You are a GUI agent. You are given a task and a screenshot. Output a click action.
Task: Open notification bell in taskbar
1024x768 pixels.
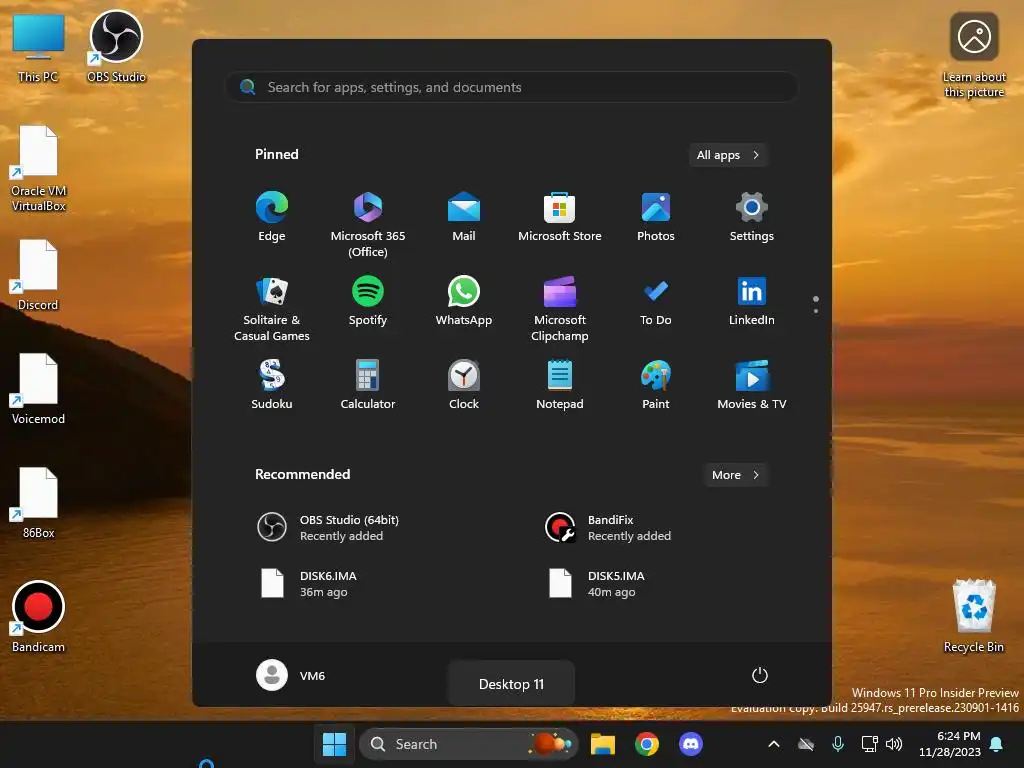click(x=997, y=744)
